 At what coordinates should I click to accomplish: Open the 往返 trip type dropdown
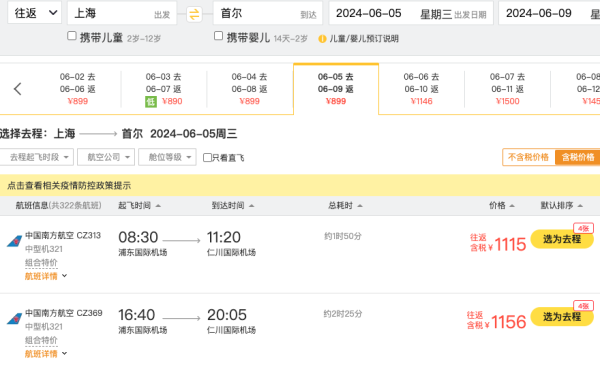coord(35,13)
